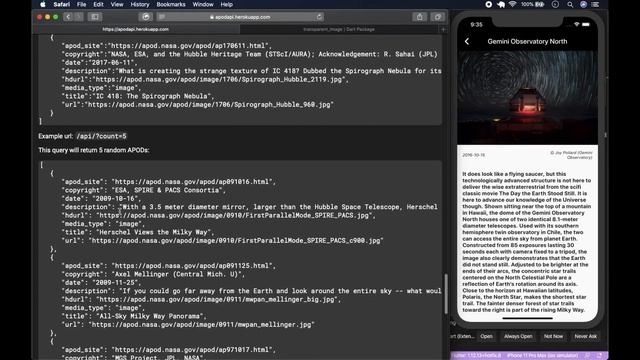The width and height of the screenshot is (640, 360).
Task: Tap the back arrow in the simulator app
Action: (467, 41)
